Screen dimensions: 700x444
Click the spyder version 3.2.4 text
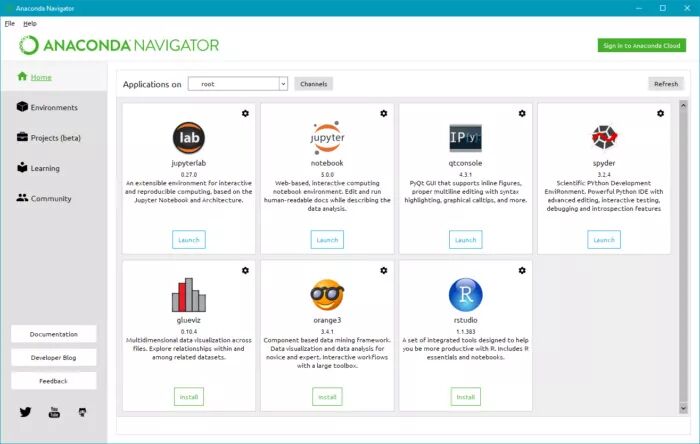click(604, 174)
